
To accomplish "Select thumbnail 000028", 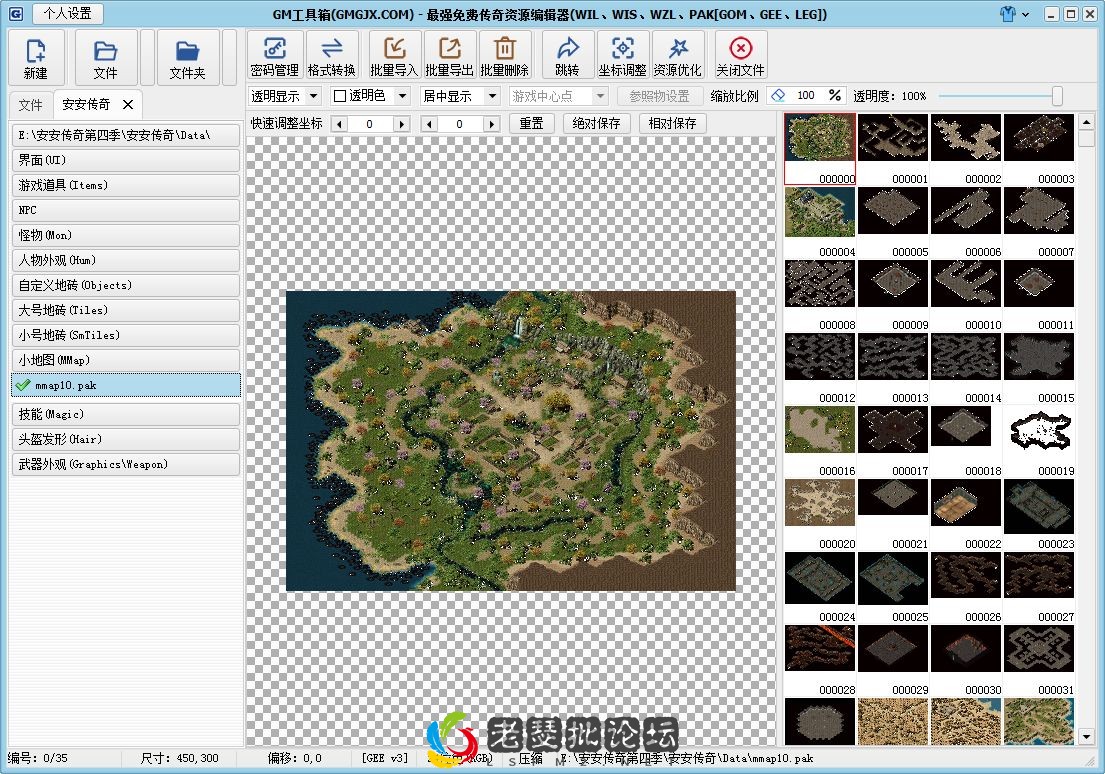I will [820, 659].
